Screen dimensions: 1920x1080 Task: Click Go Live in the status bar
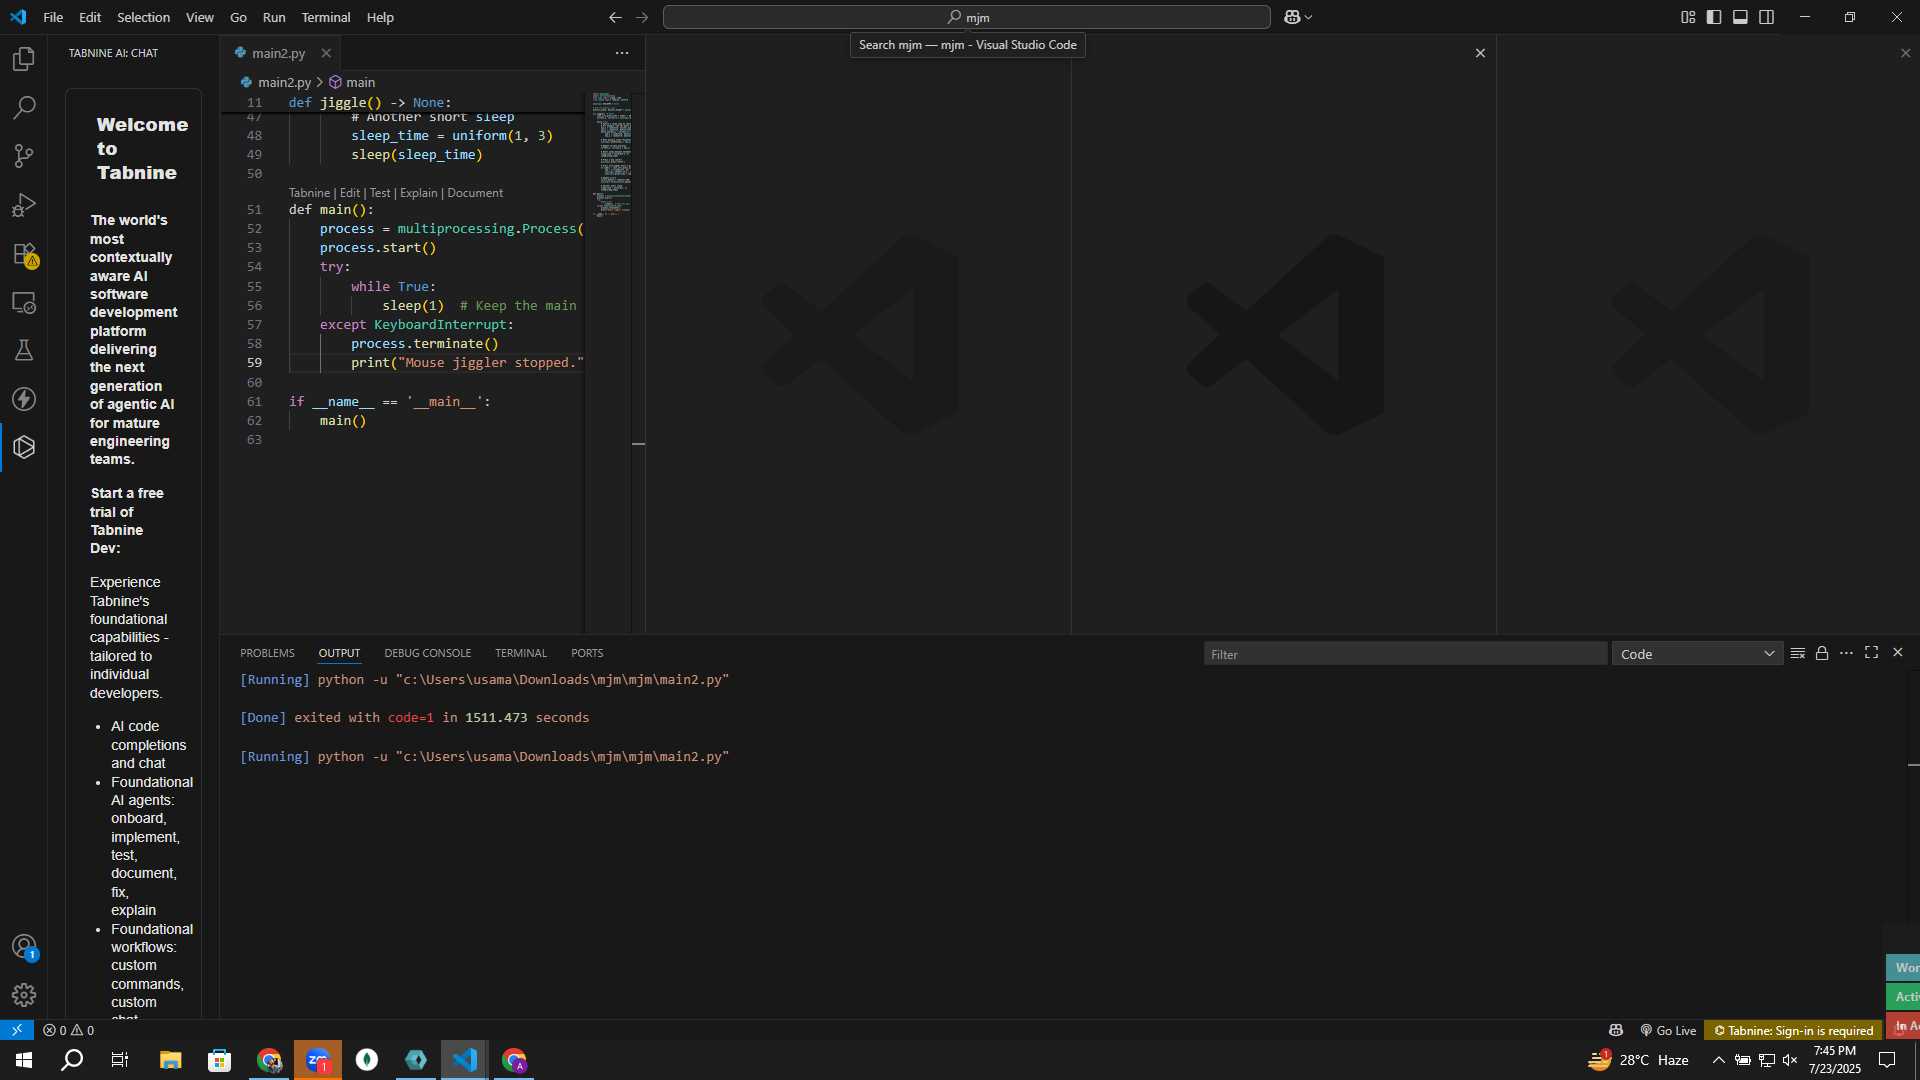tap(1668, 1030)
